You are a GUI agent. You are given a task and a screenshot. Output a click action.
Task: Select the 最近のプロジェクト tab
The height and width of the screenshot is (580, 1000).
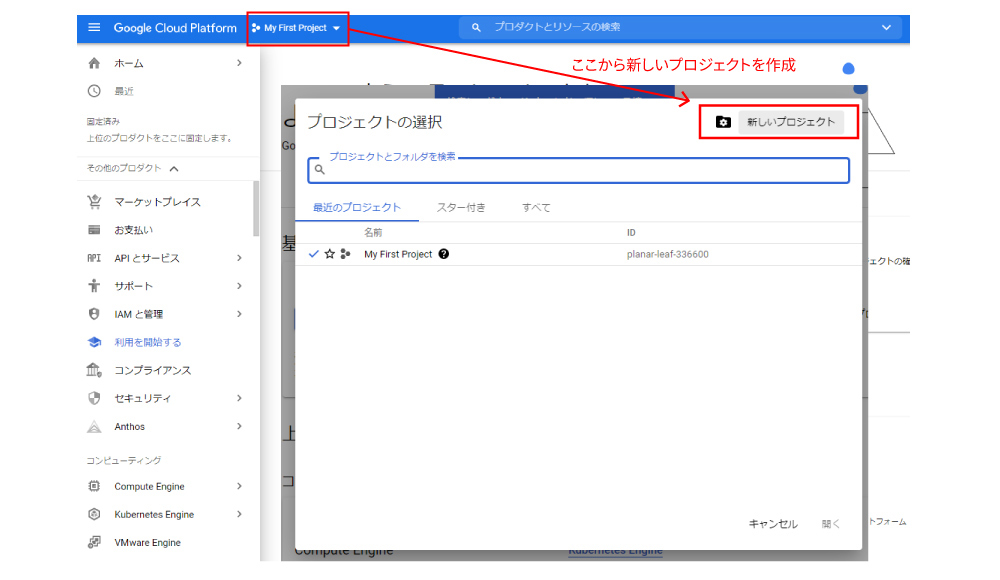pos(357,207)
